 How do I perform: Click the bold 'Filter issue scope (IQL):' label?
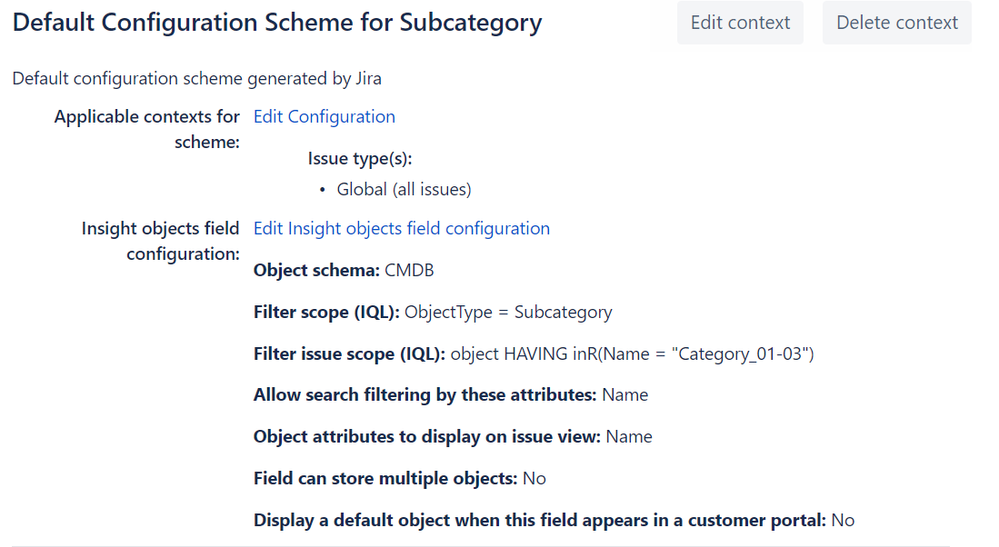pos(349,354)
